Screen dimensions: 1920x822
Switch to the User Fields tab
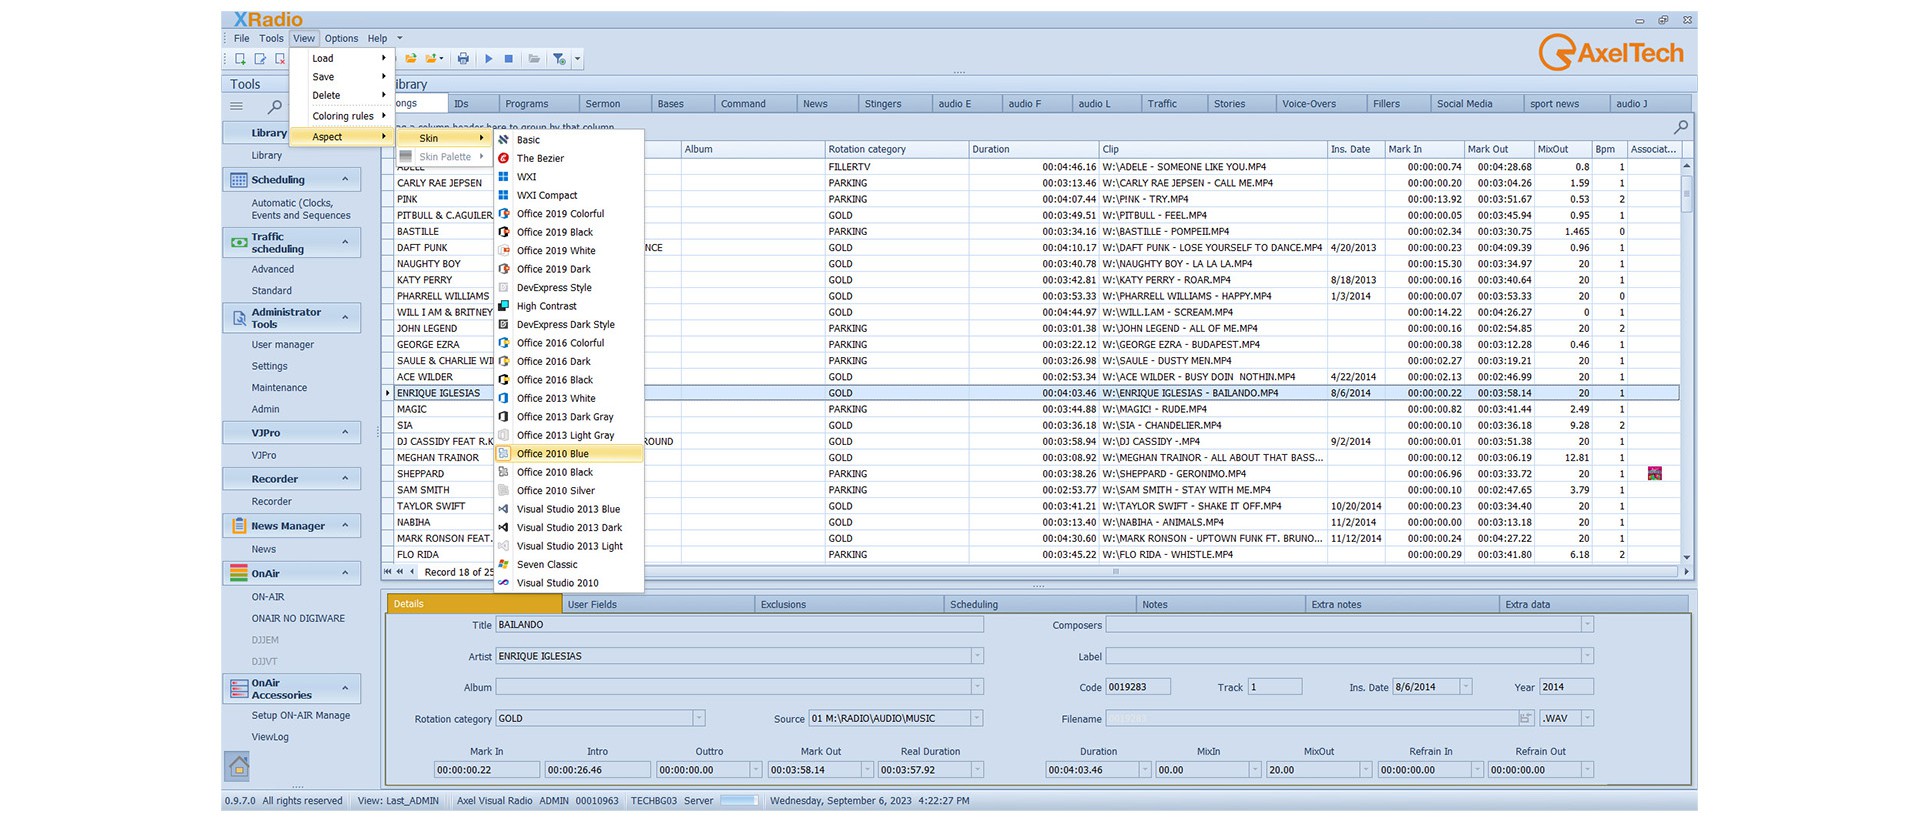(592, 604)
